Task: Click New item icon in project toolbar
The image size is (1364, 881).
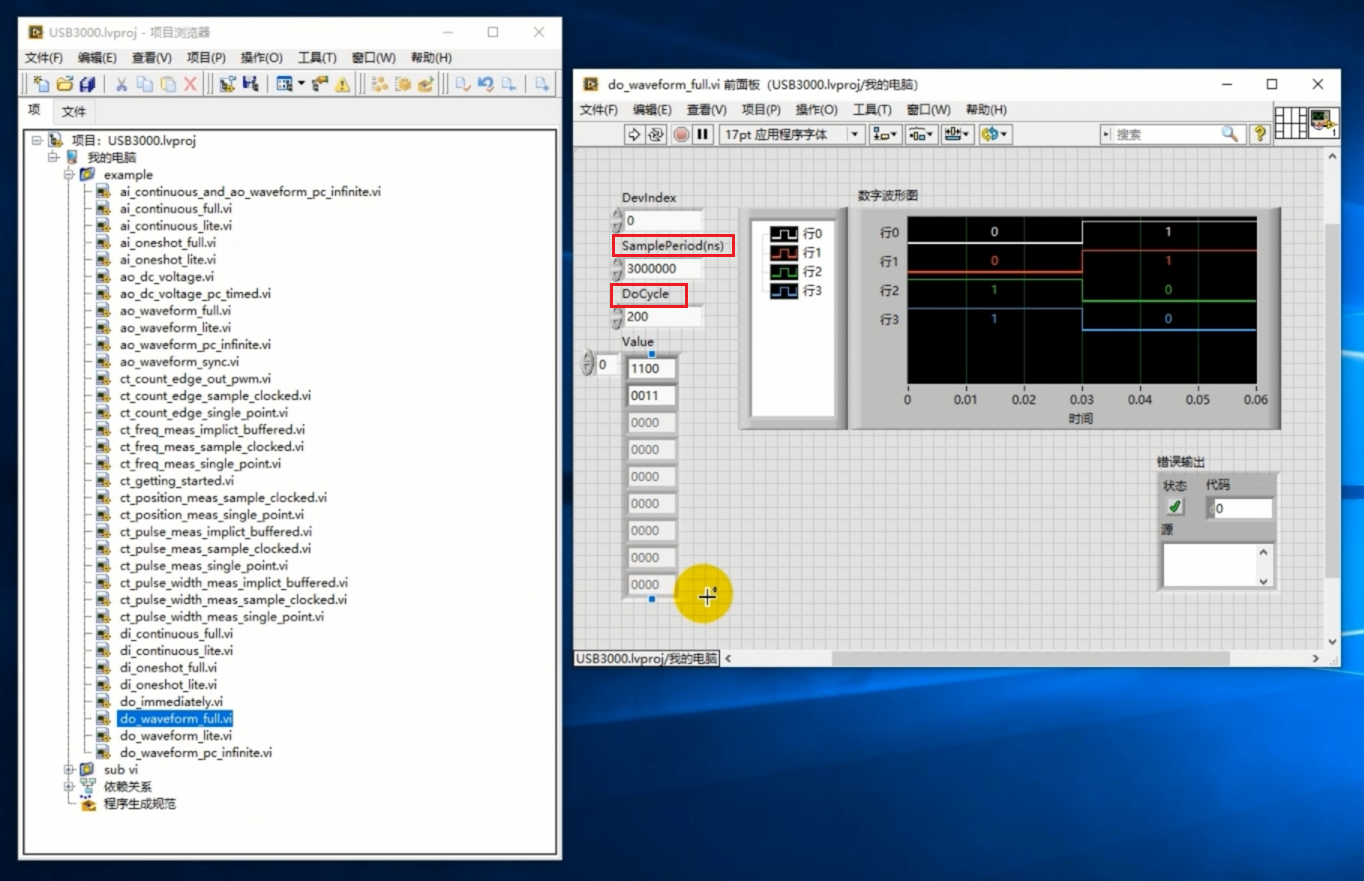Action: coord(41,84)
